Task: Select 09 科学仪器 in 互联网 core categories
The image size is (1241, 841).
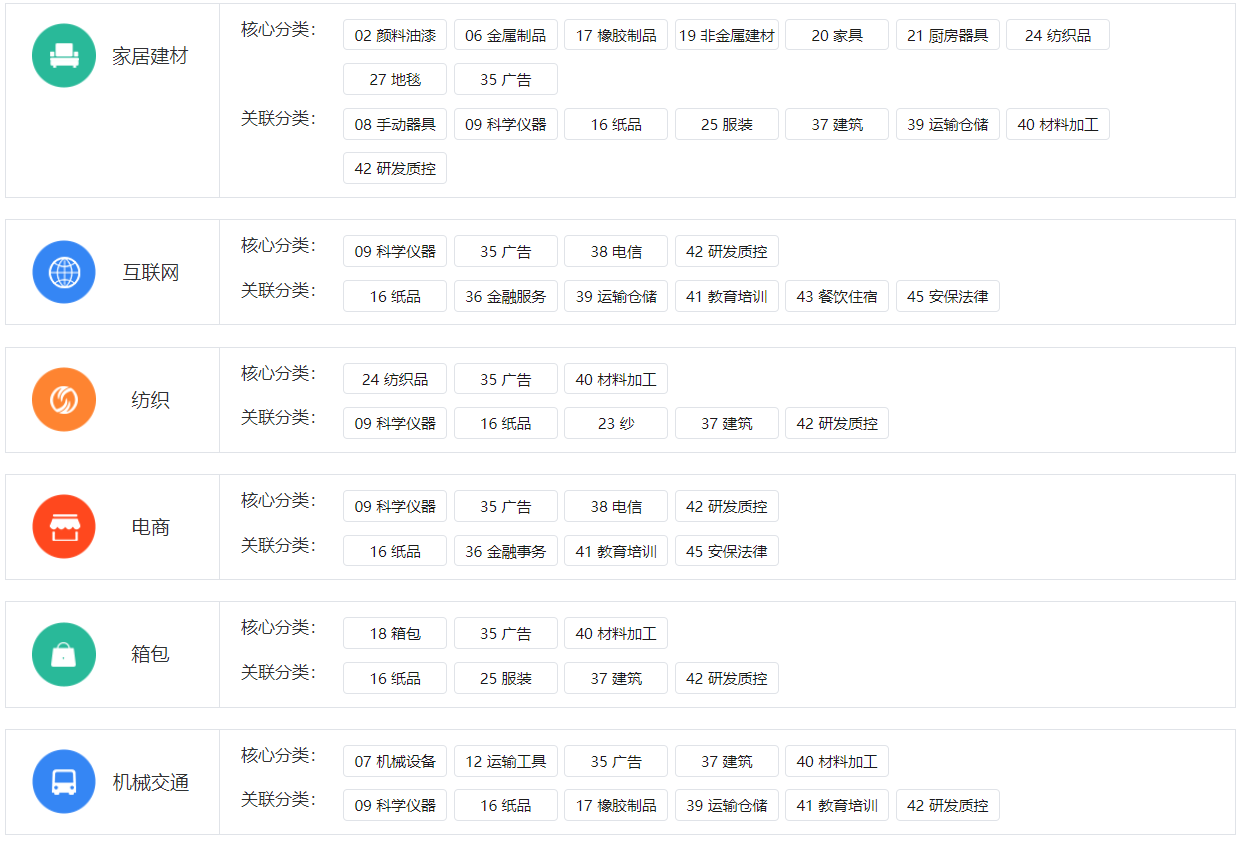Action: coord(395,251)
